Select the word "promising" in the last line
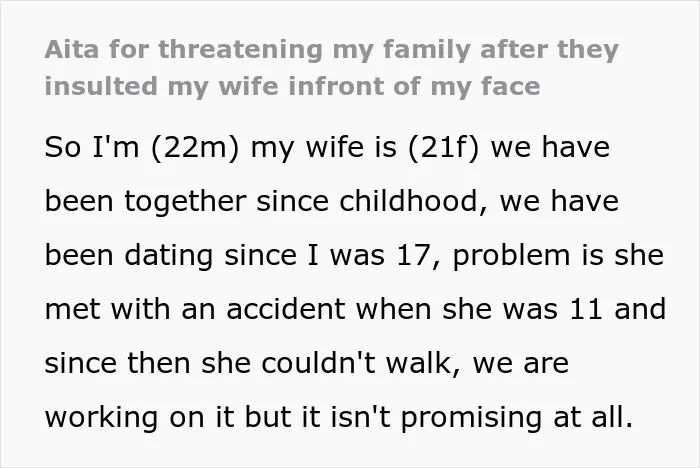Image resolution: width=700 pixels, height=468 pixels. coord(471,418)
